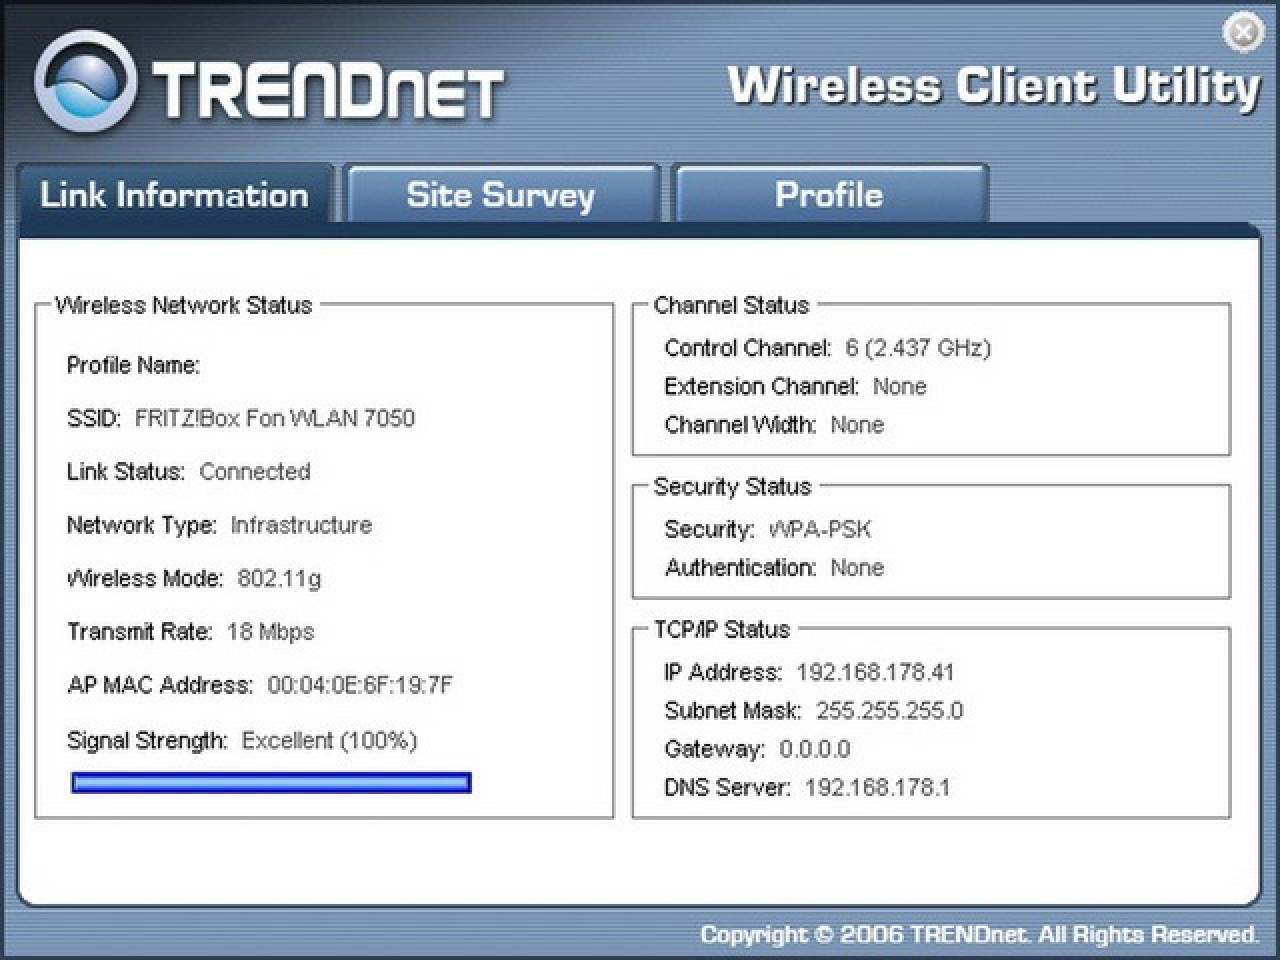
Task: Click the Link Status value Connected
Action: [255, 471]
